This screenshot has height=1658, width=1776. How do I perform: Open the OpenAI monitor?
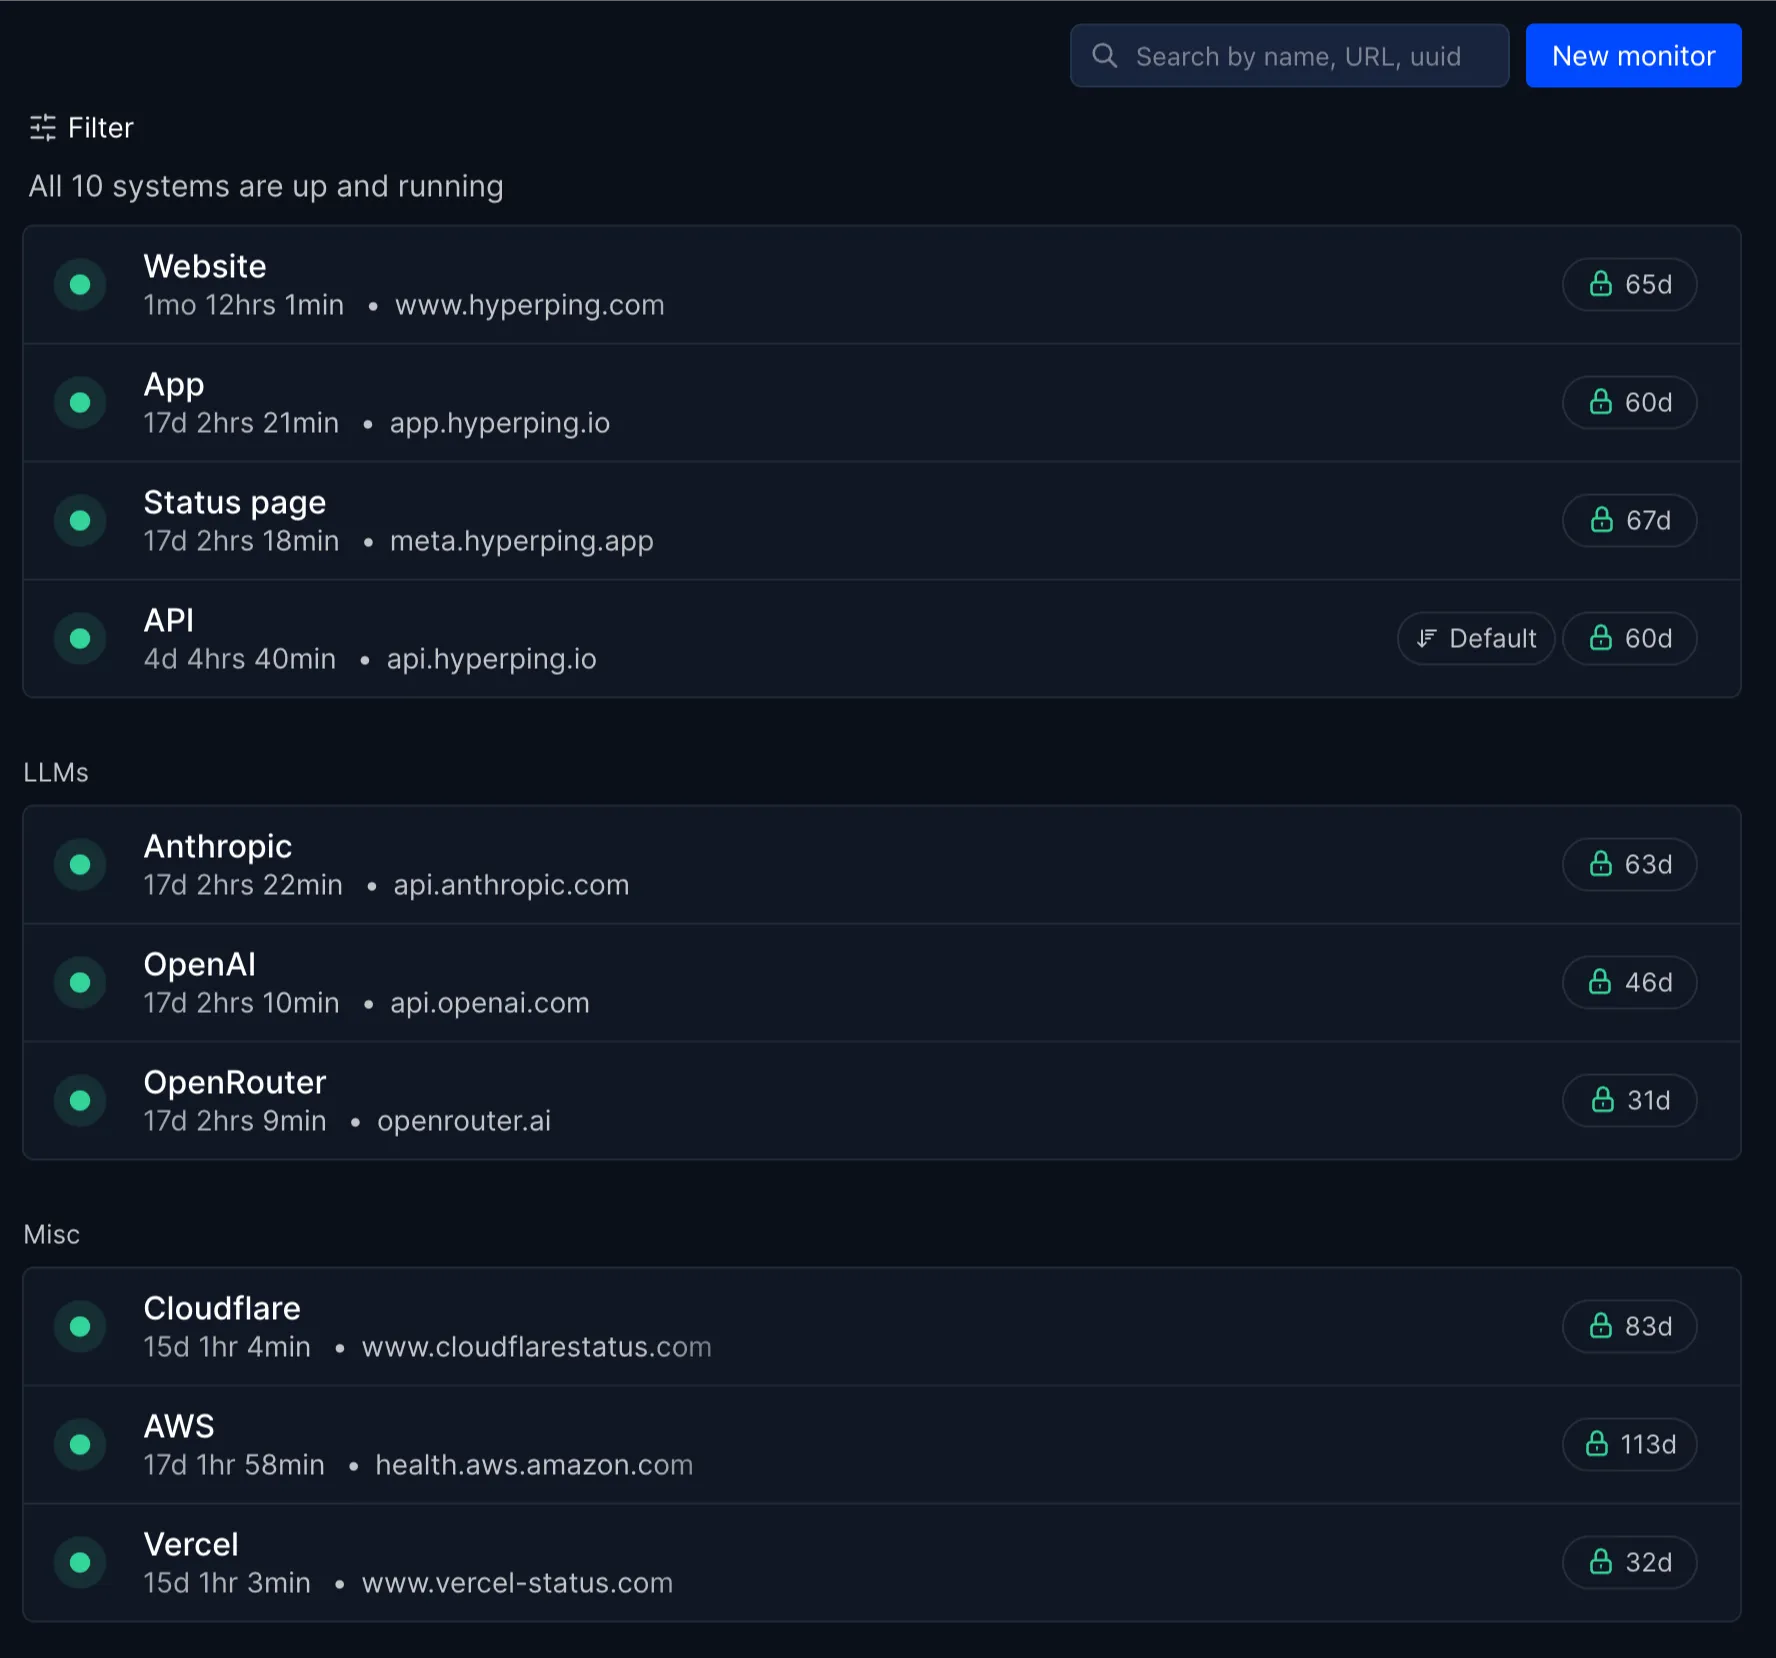(x=881, y=983)
